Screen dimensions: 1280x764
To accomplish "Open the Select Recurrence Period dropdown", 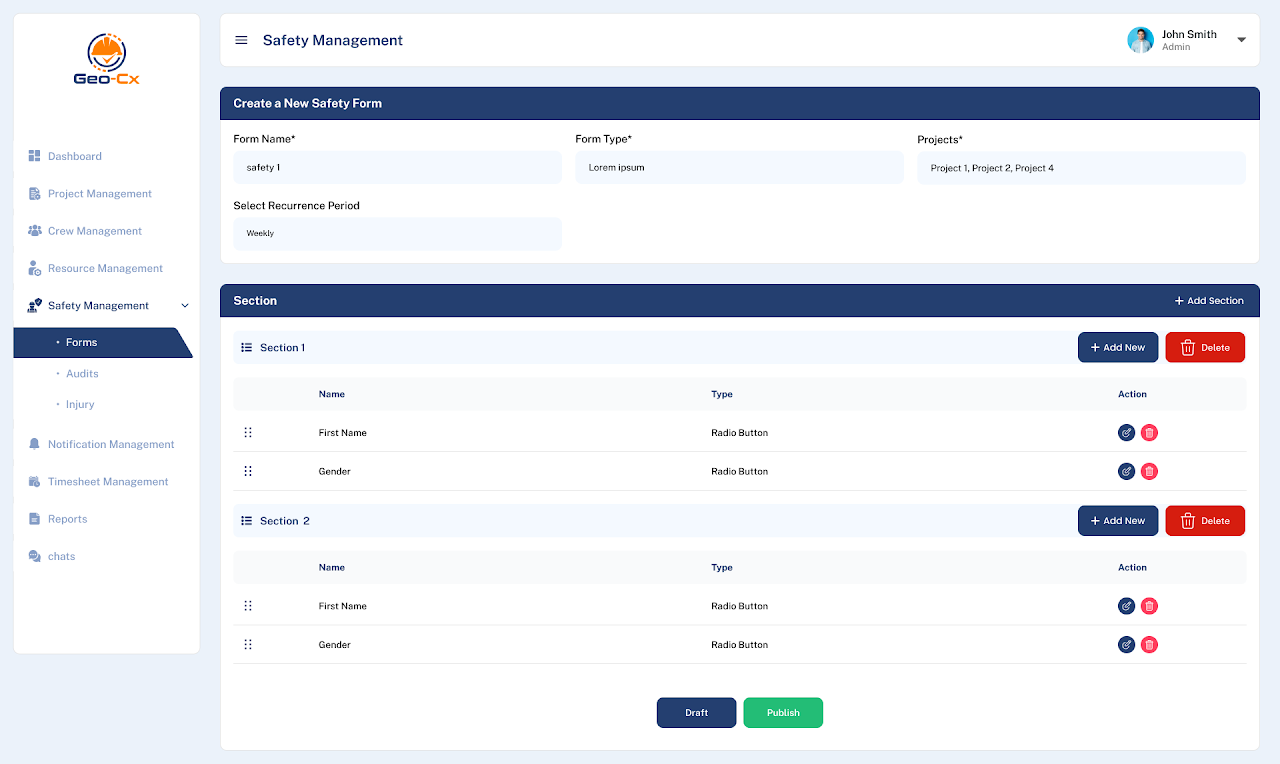I will coord(397,234).
